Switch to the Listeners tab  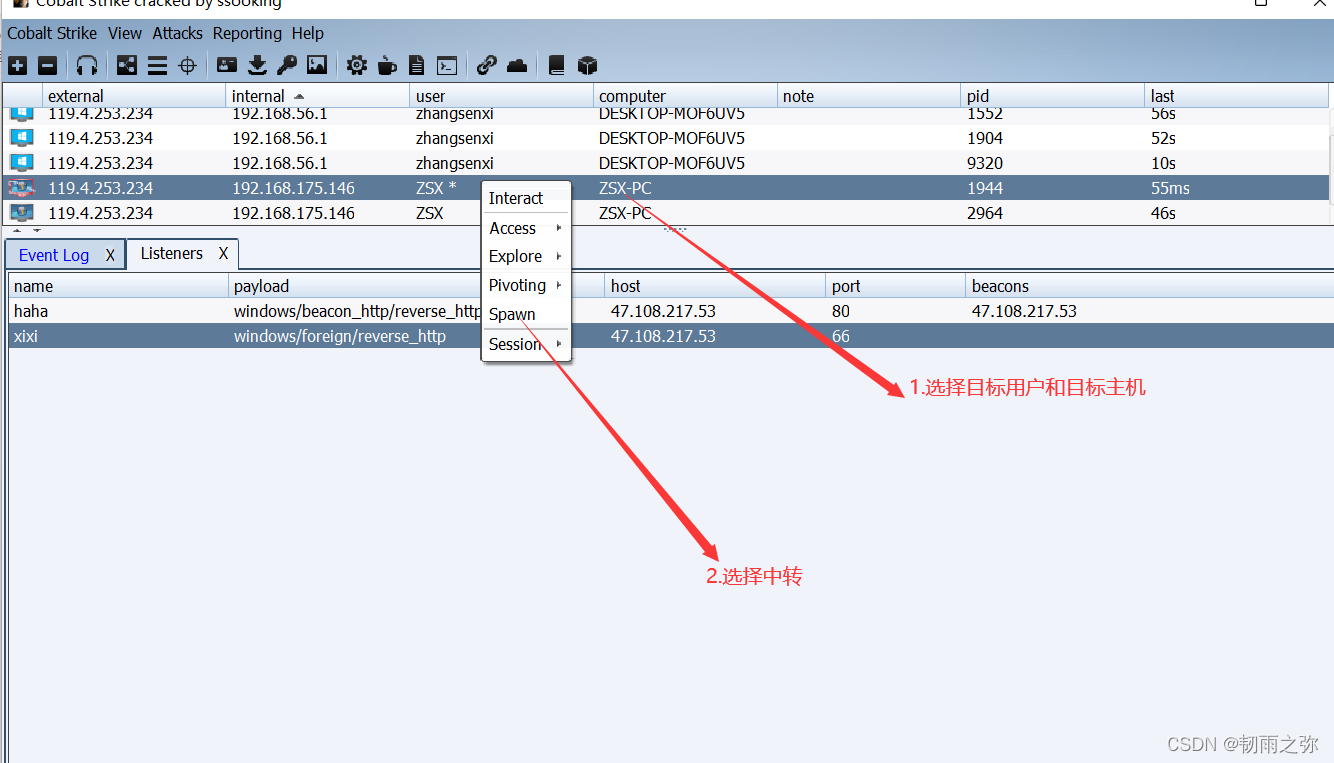point(172,253)
